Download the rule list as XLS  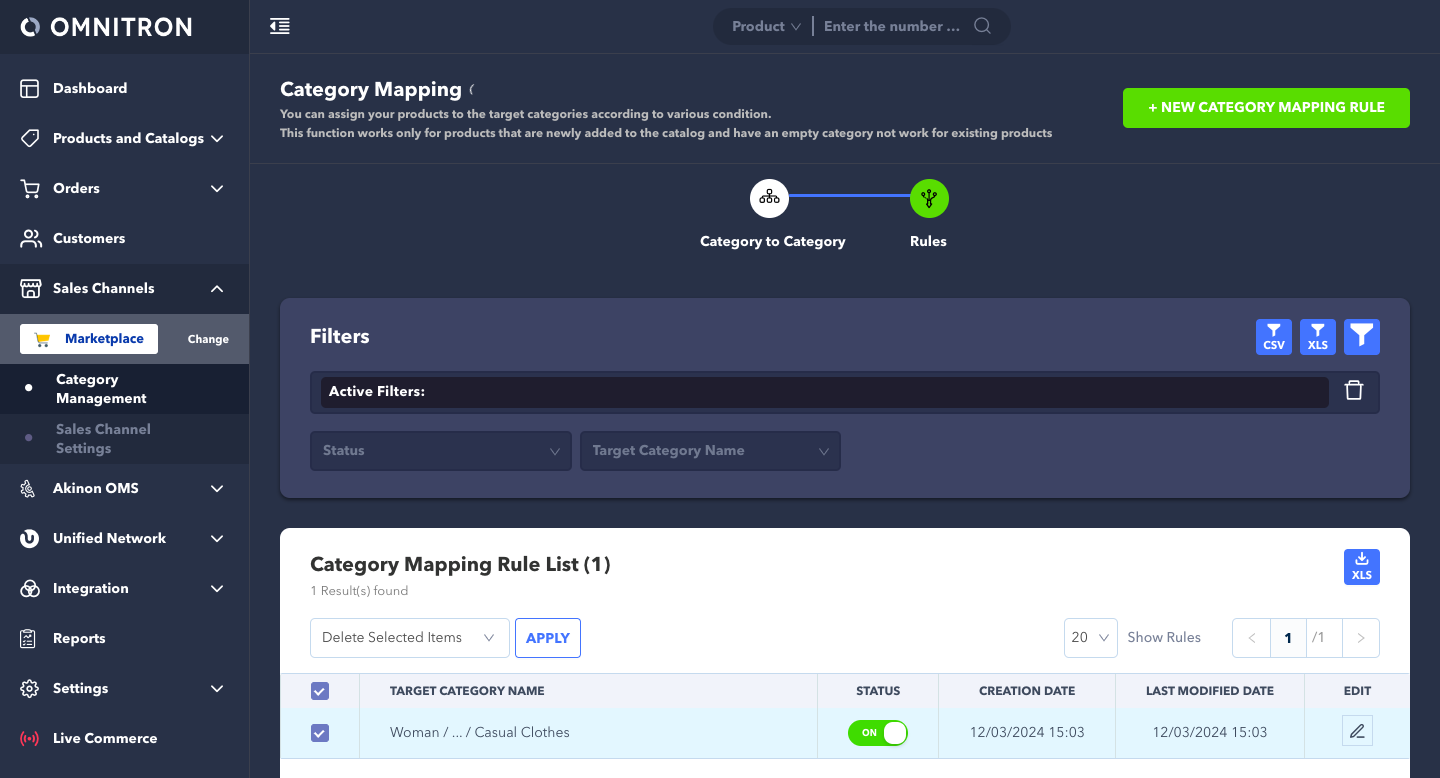1361,567
